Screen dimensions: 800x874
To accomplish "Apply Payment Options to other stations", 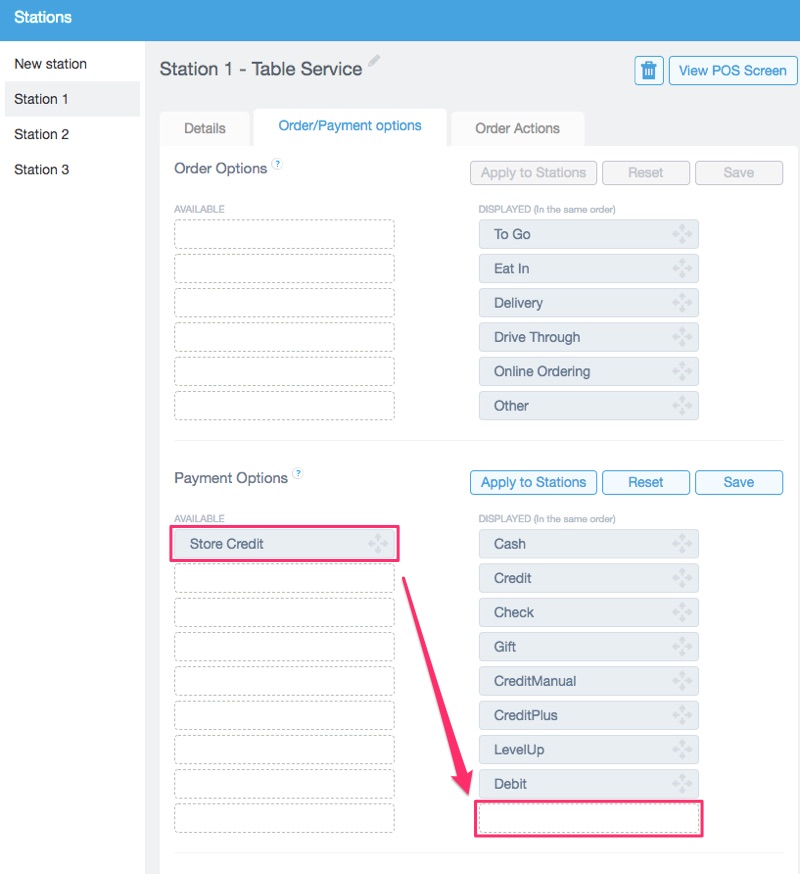I will coord(533,482).
